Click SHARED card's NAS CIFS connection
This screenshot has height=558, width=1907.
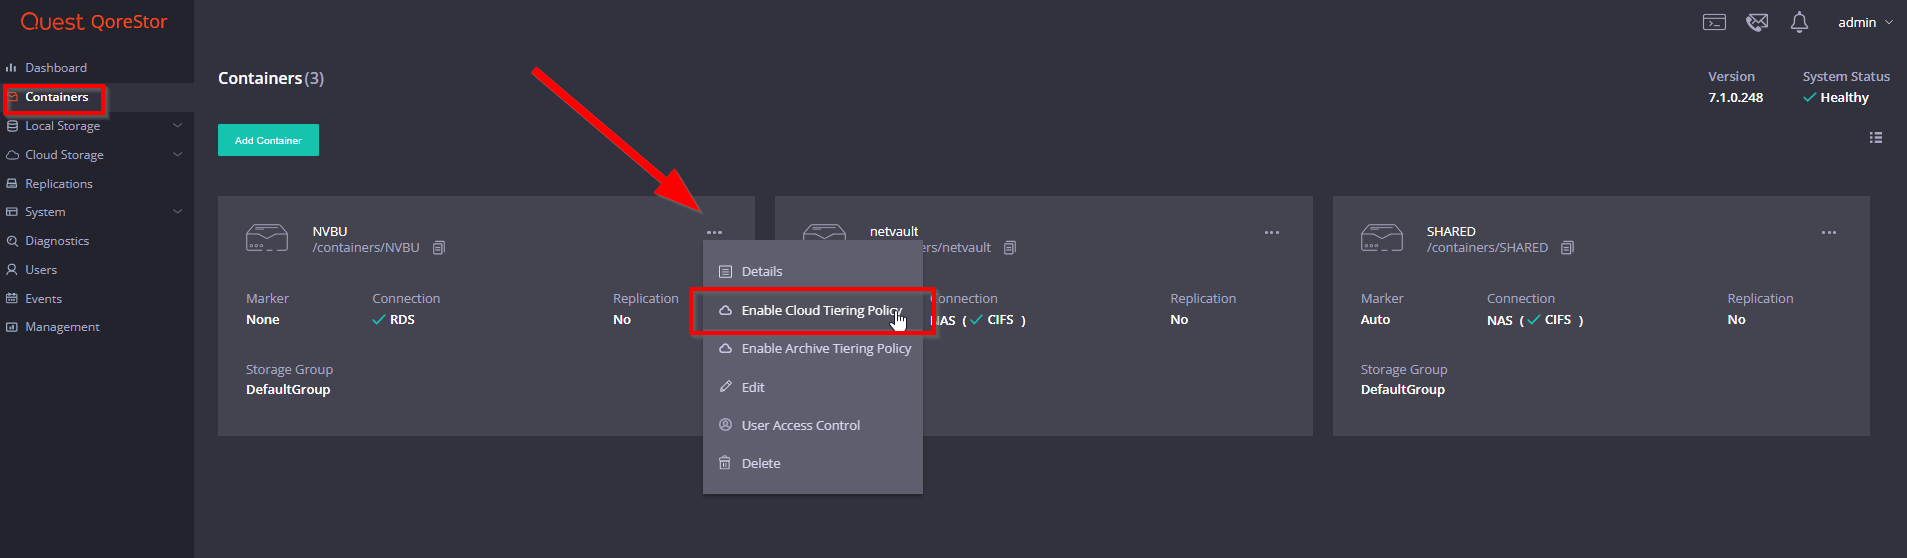pos(1535,320)
